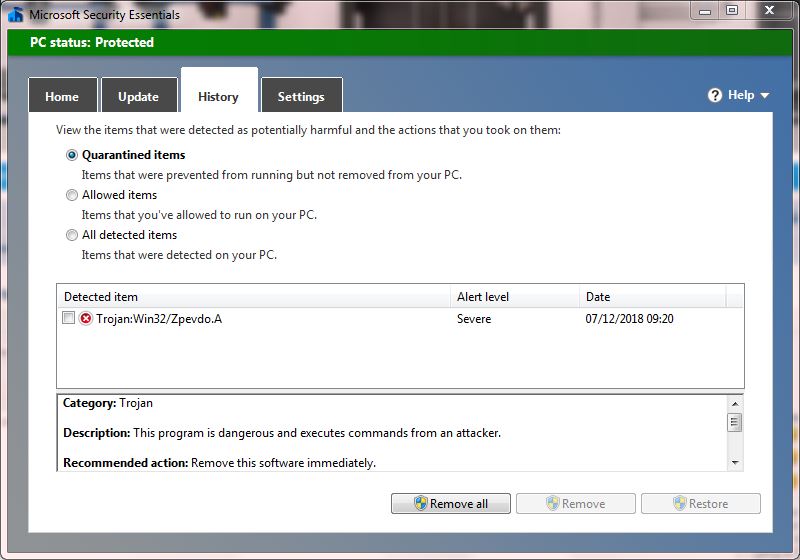This screenshot has height=560, width=800.
Task: Sort by the Detected item column header
Action: coord(254,296)
